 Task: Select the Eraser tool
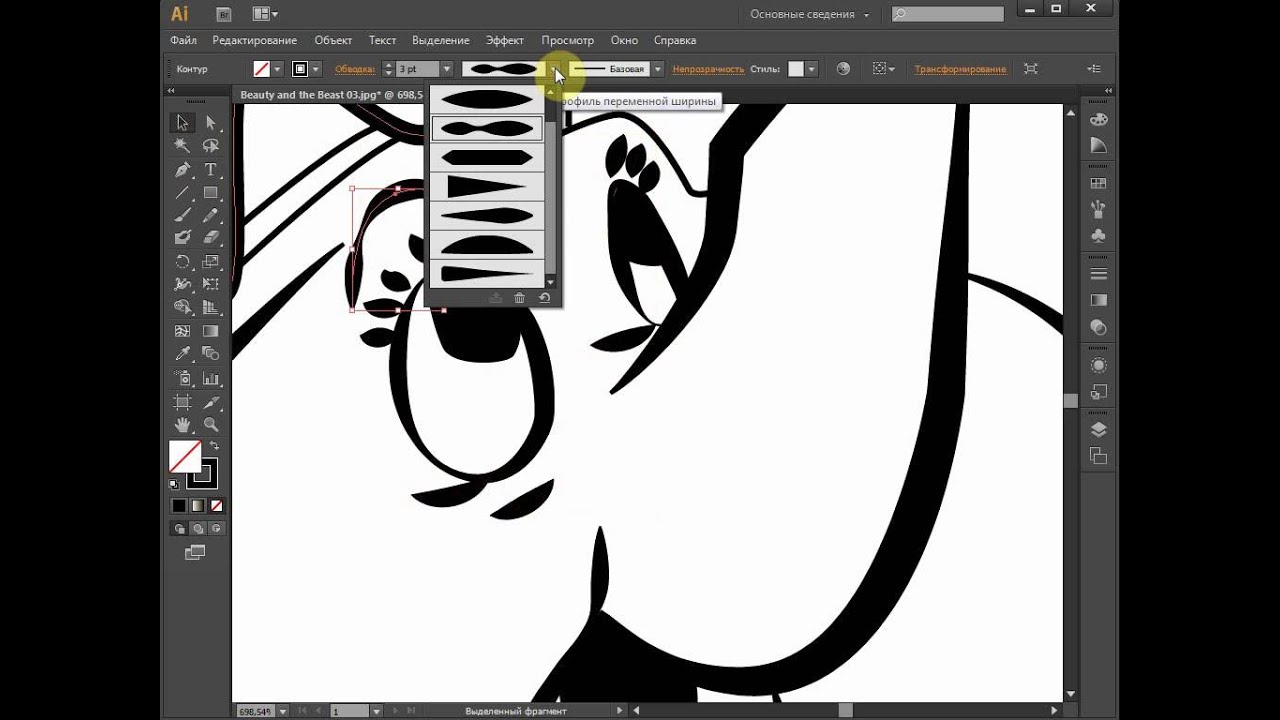point(211,238)
